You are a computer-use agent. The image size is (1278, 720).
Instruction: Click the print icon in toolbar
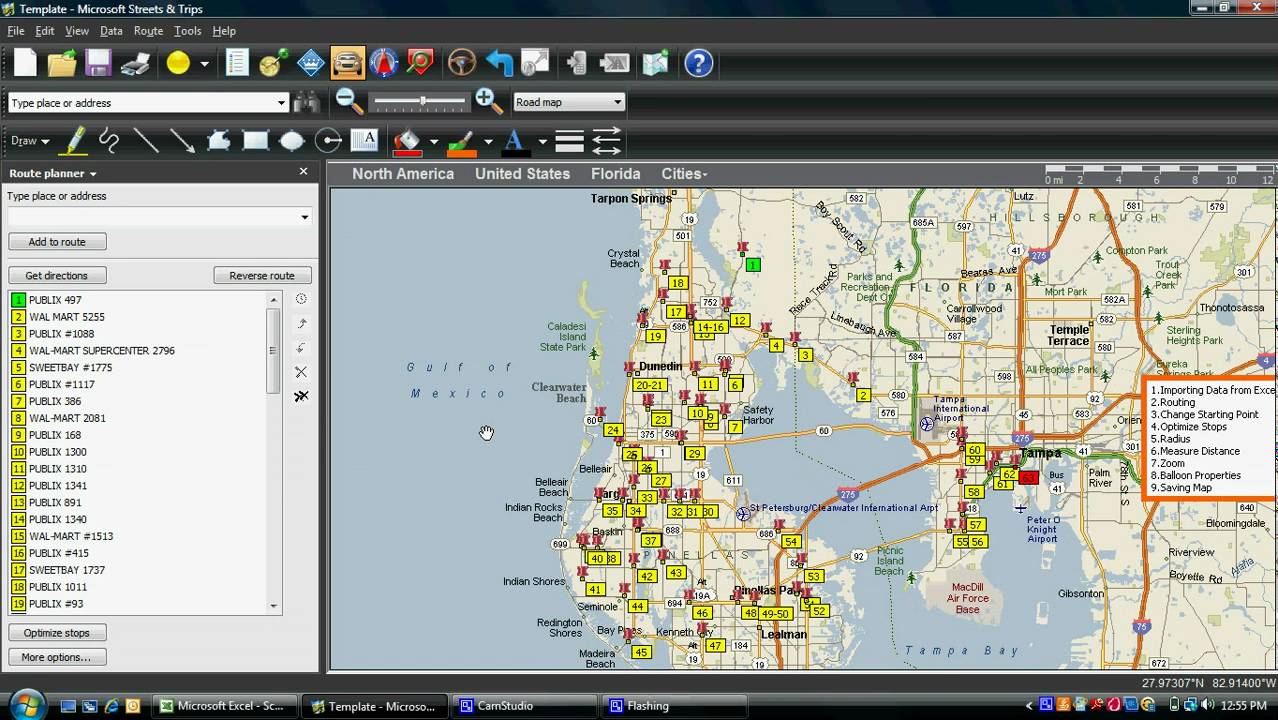[135, 64]
